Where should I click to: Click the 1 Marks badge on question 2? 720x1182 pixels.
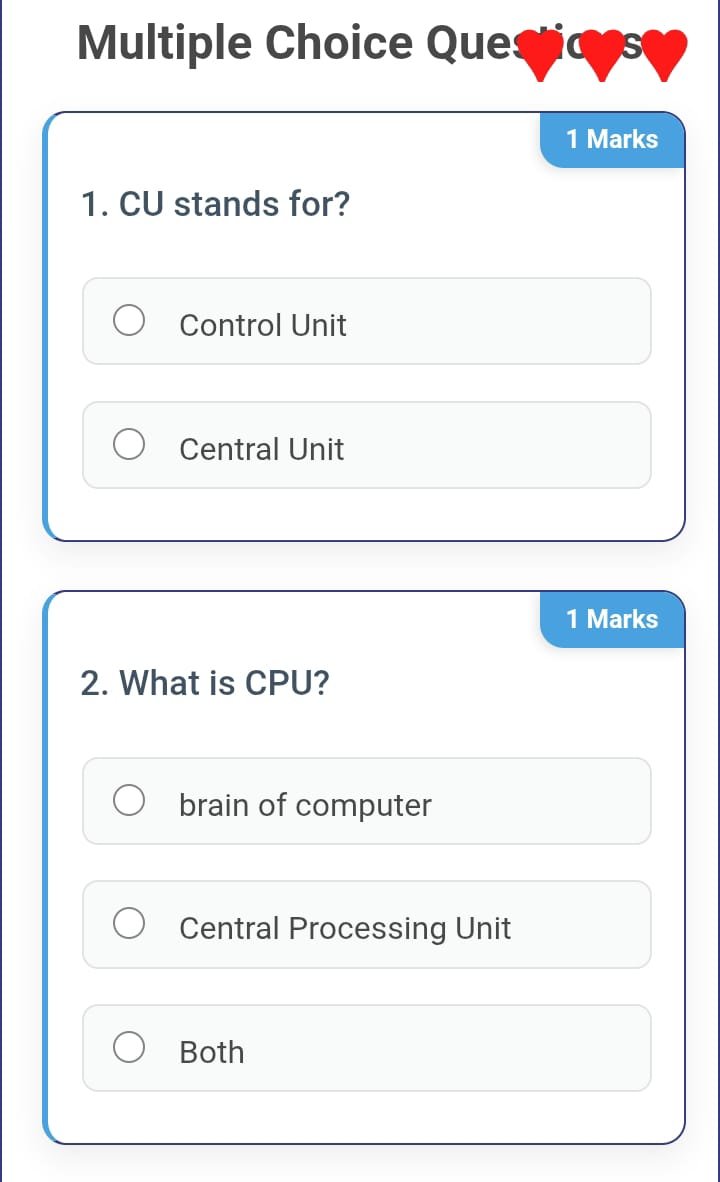tap(612, 619)
